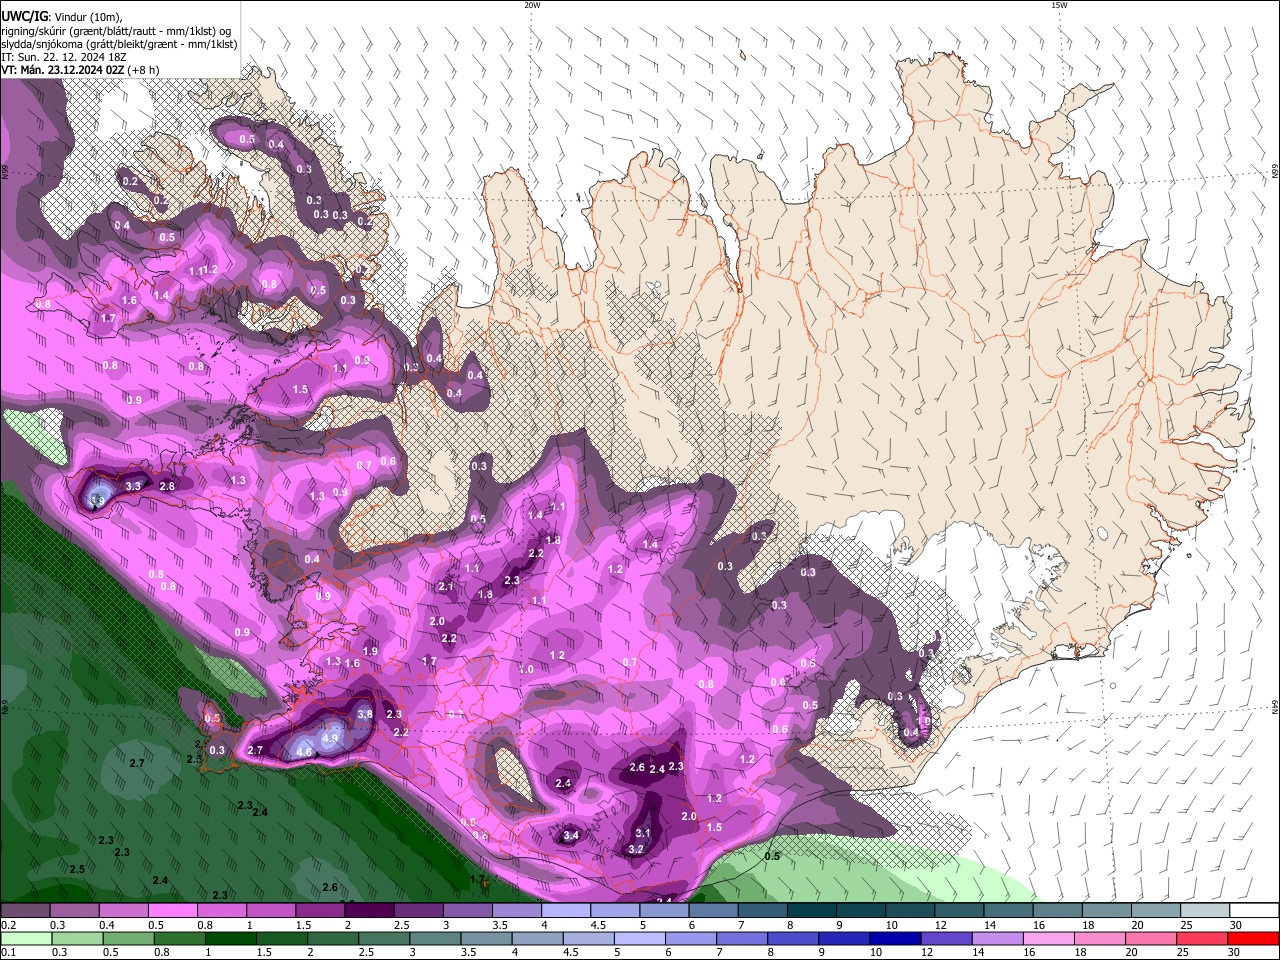
Task: Click the 66N latitude label on right edge
Action: point(1275,173)
